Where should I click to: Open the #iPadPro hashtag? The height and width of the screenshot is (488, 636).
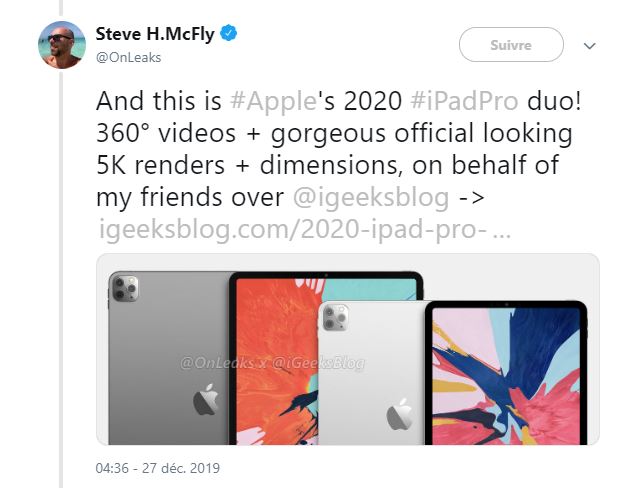pos(464,101)
